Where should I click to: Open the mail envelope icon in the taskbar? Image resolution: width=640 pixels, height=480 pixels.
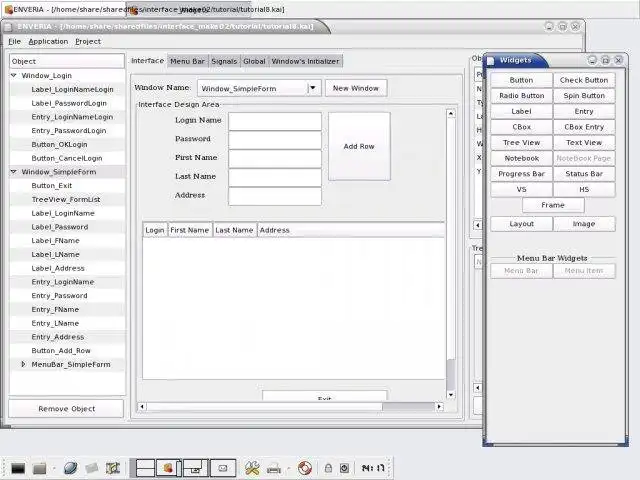point(92,468)
